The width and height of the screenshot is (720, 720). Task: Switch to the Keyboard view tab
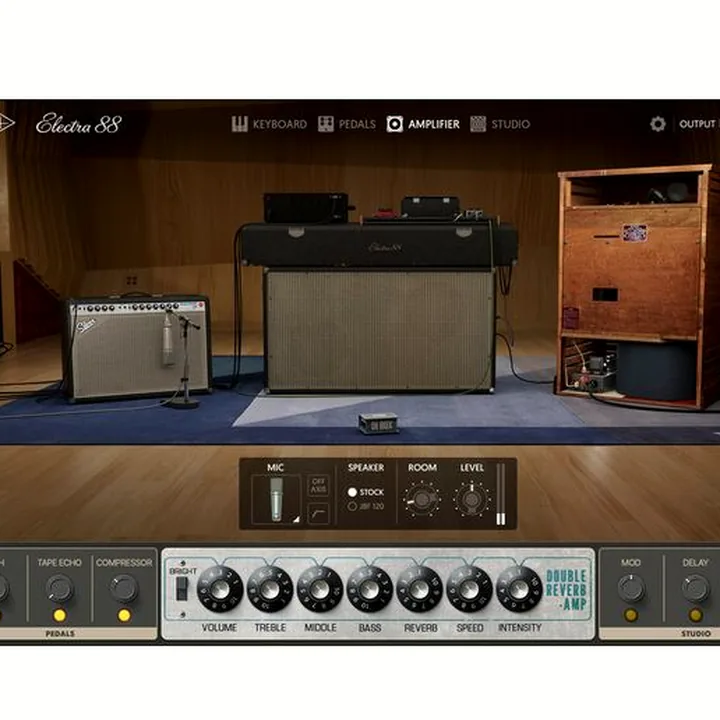coord(269,124)
